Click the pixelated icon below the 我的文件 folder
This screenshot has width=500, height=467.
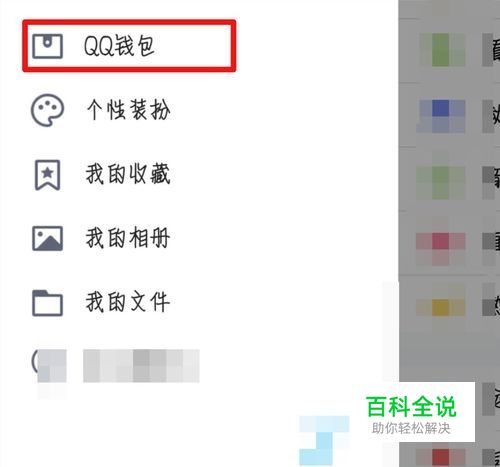[49, 365]
